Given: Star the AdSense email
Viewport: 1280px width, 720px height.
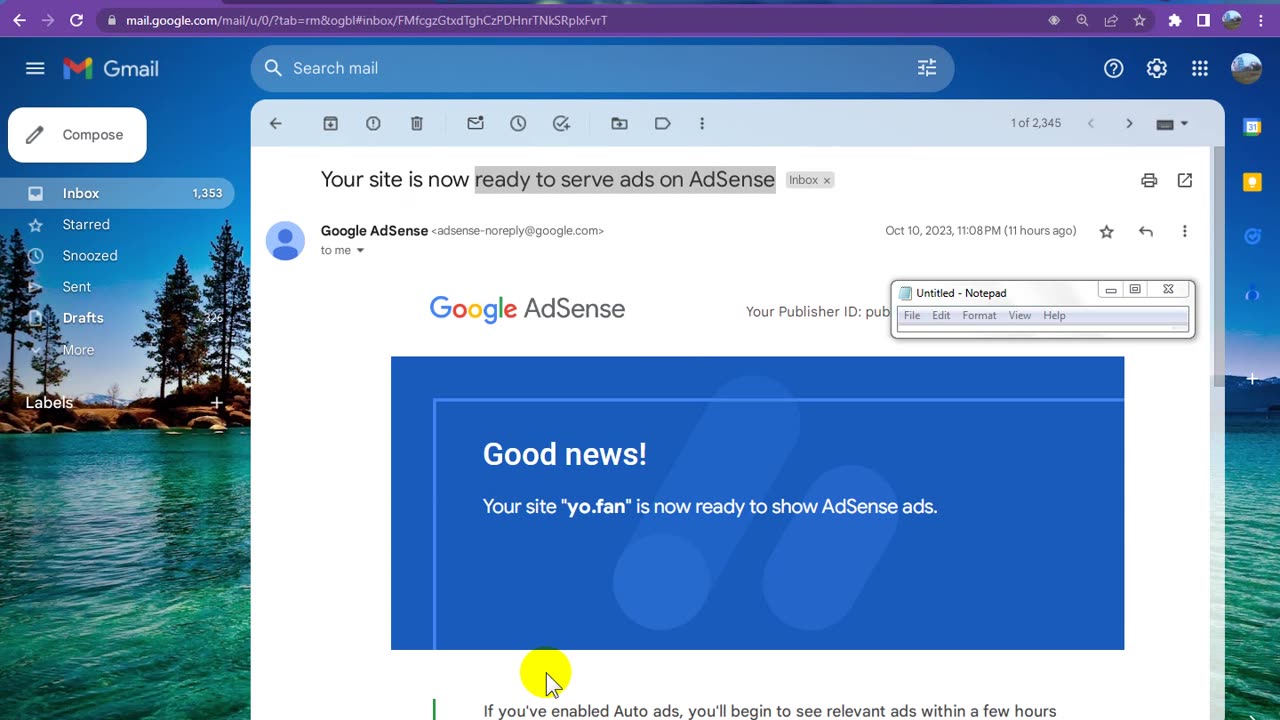Looking at the screenshot, I should (x=1106, y=232).
